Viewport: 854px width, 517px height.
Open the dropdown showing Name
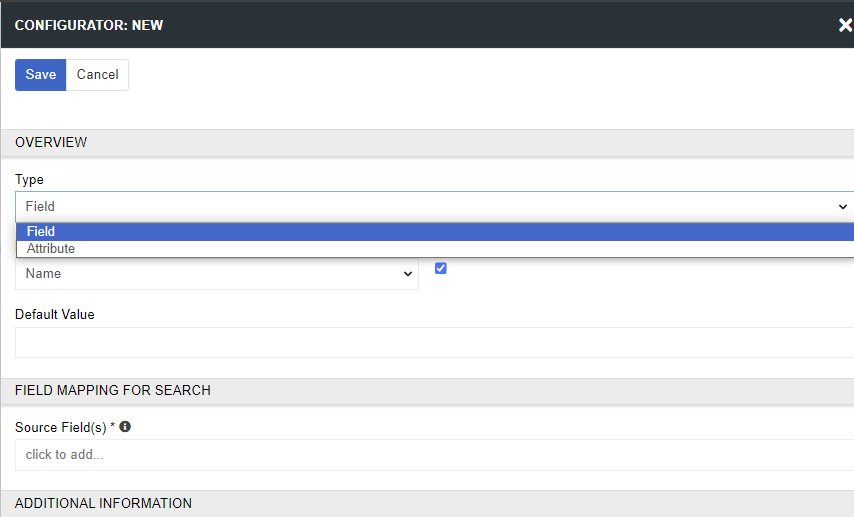(216, 274)
